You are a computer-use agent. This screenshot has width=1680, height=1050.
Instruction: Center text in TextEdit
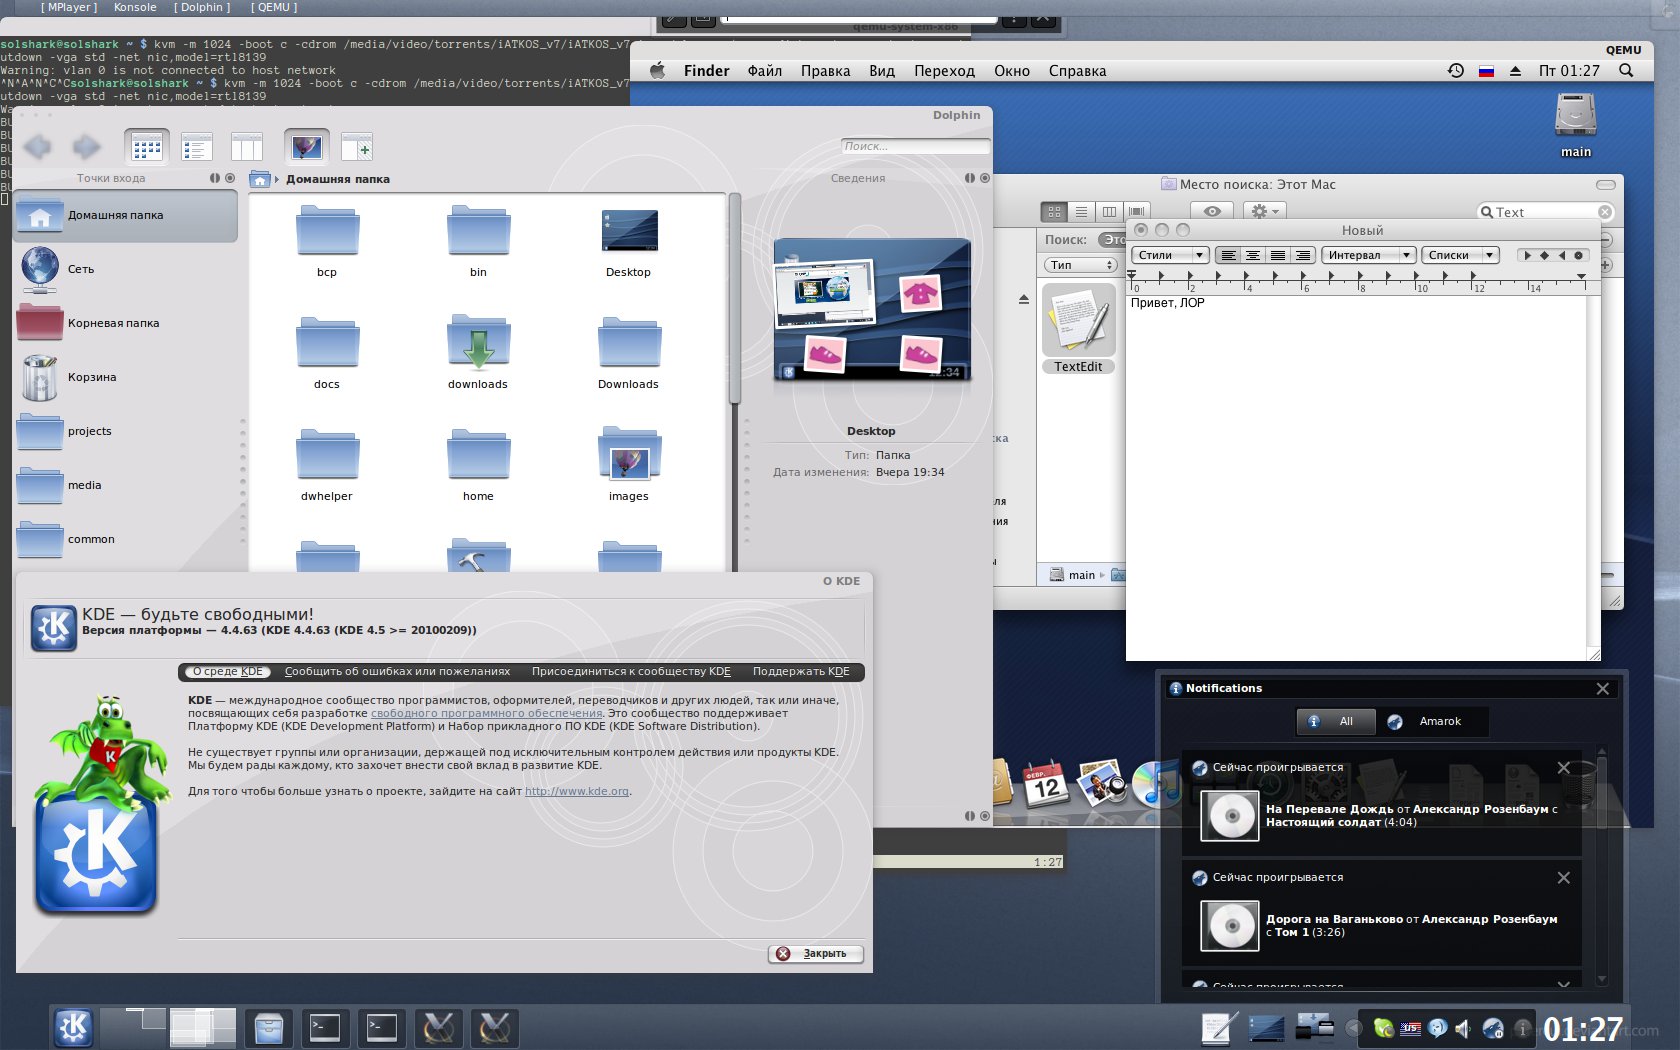point(1253,255)
